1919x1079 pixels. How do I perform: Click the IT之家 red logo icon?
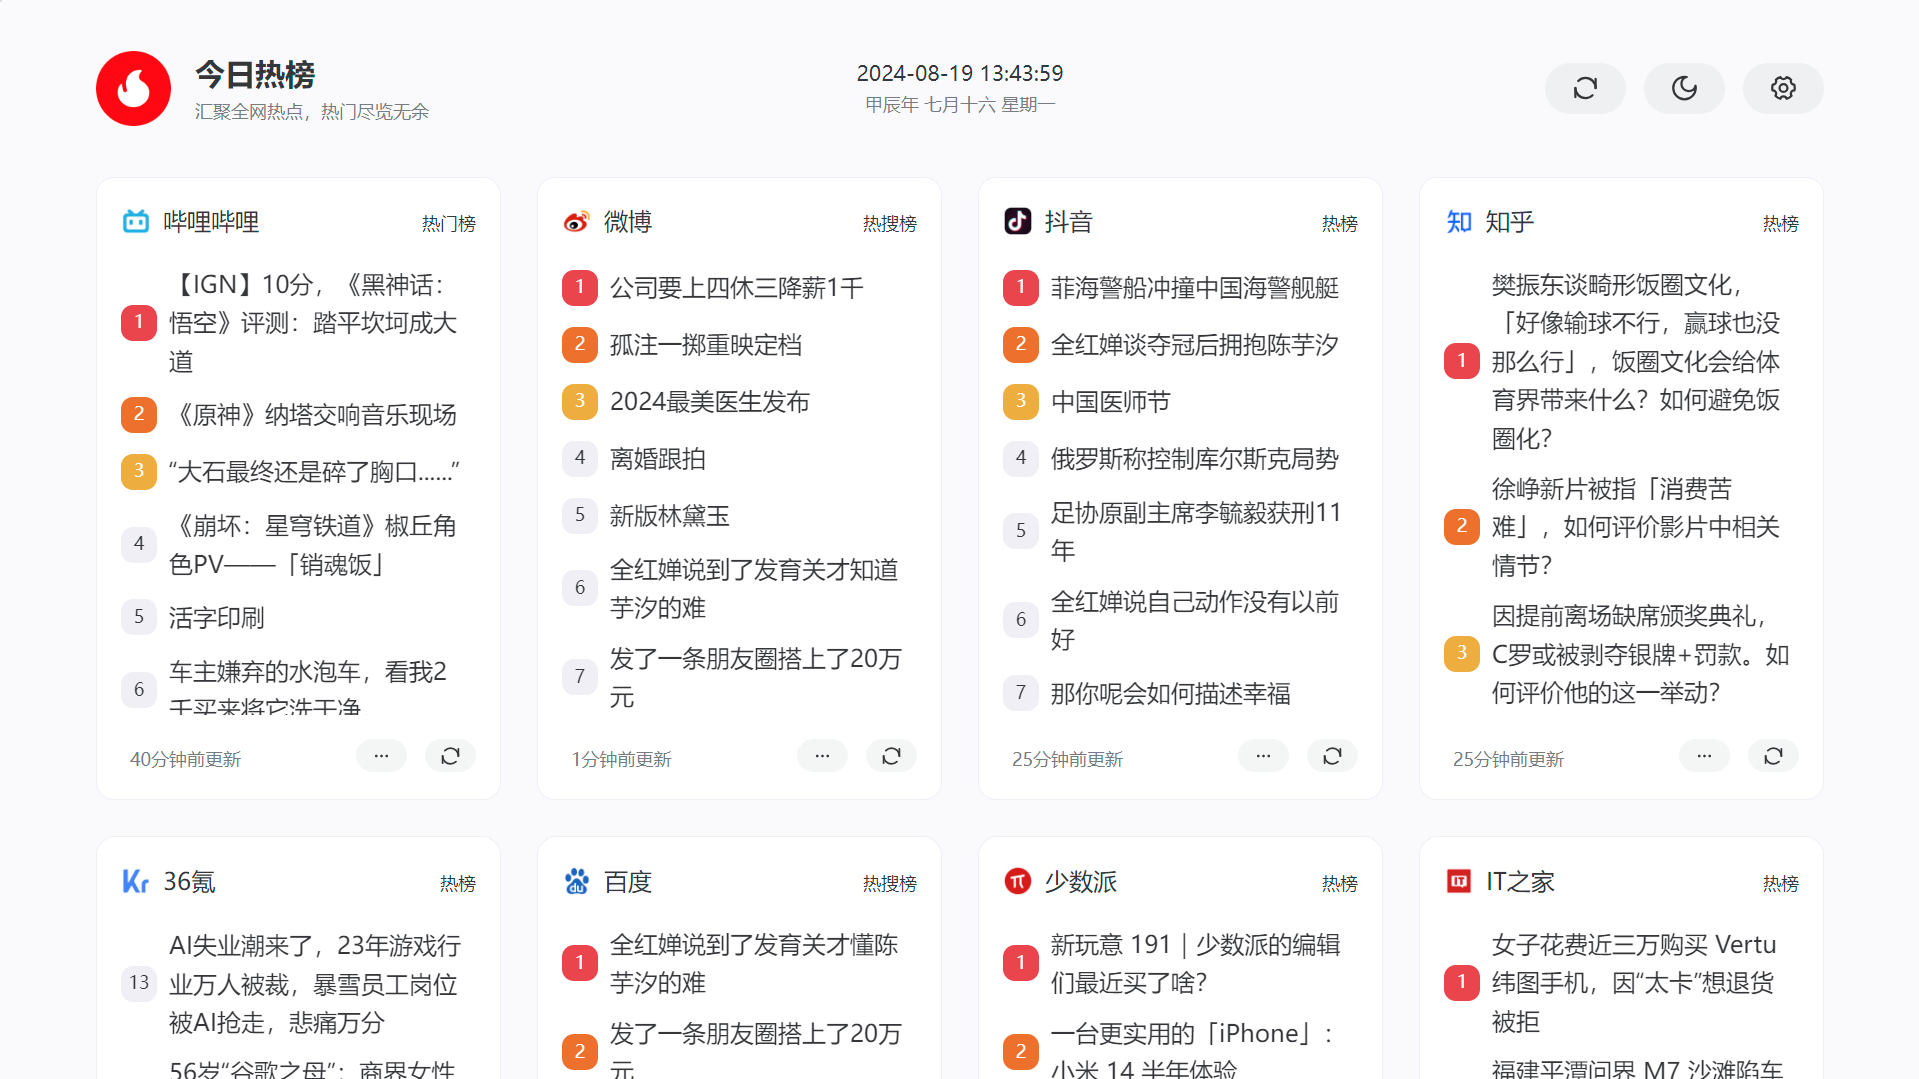click(x=1459, y=882)
